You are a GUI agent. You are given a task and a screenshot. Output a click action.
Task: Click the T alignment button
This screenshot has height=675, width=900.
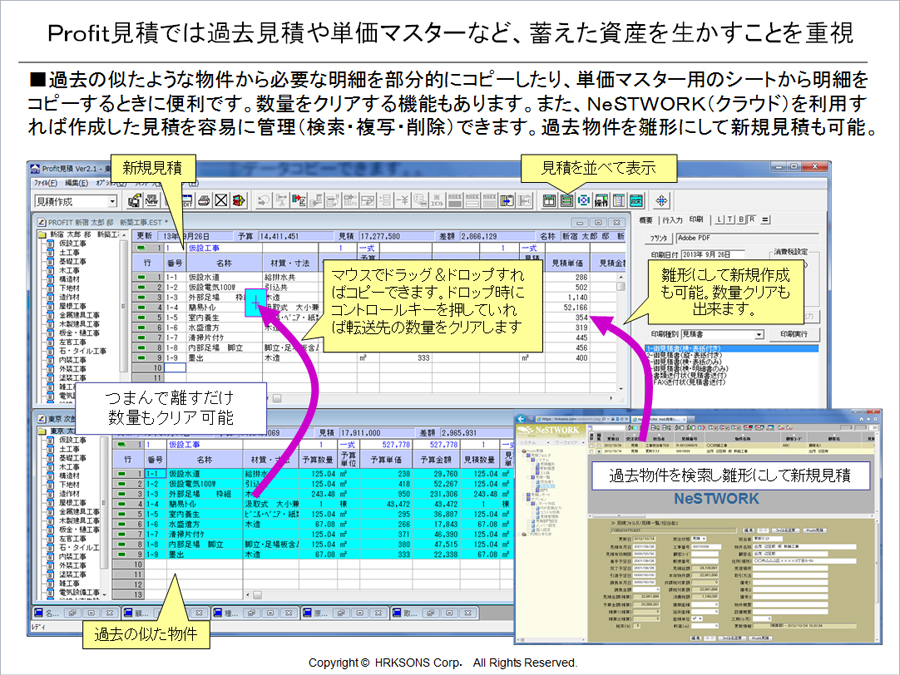click(x=730, y=220)
